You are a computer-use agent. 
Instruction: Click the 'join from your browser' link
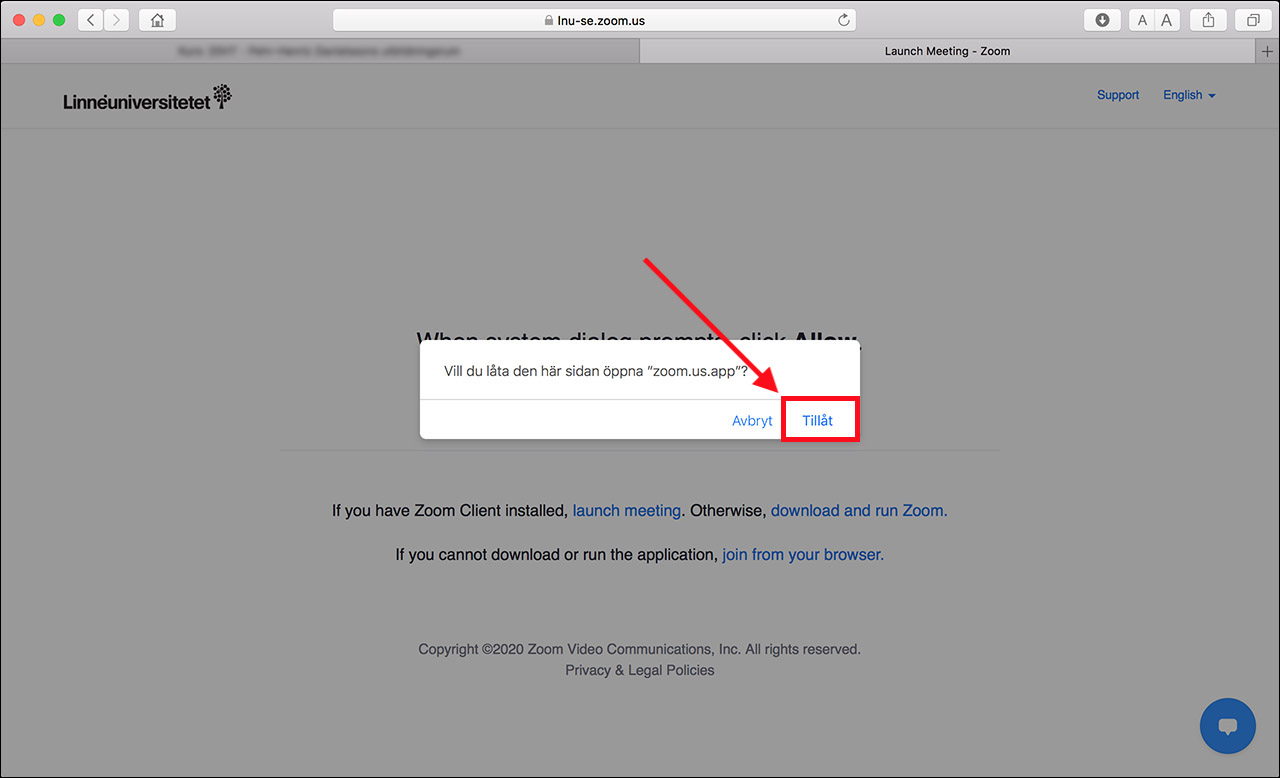click(x=803, y=554)
